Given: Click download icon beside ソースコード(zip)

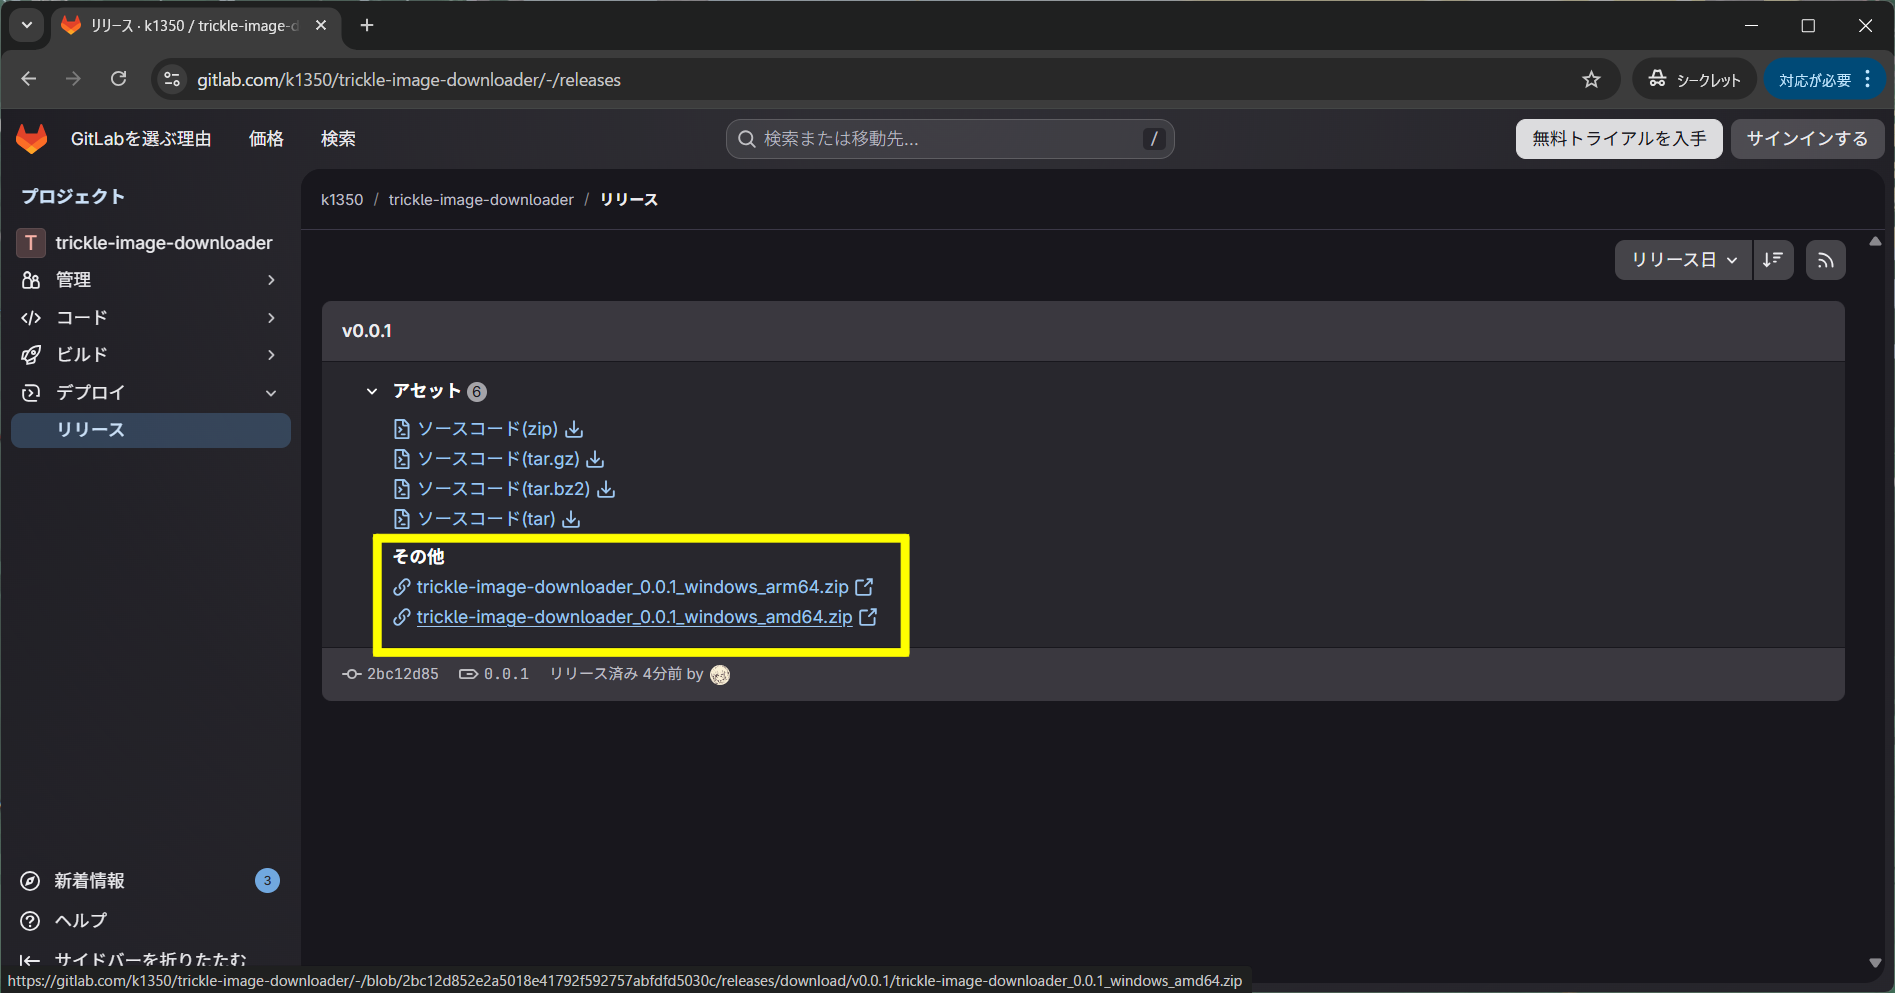Looking at the screenshot, I should coord(574,429).
